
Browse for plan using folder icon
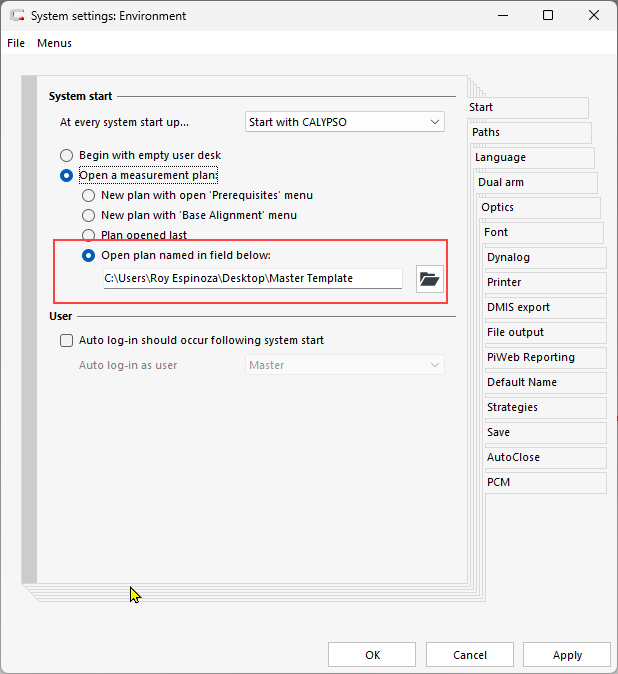[x=429, y=279]
